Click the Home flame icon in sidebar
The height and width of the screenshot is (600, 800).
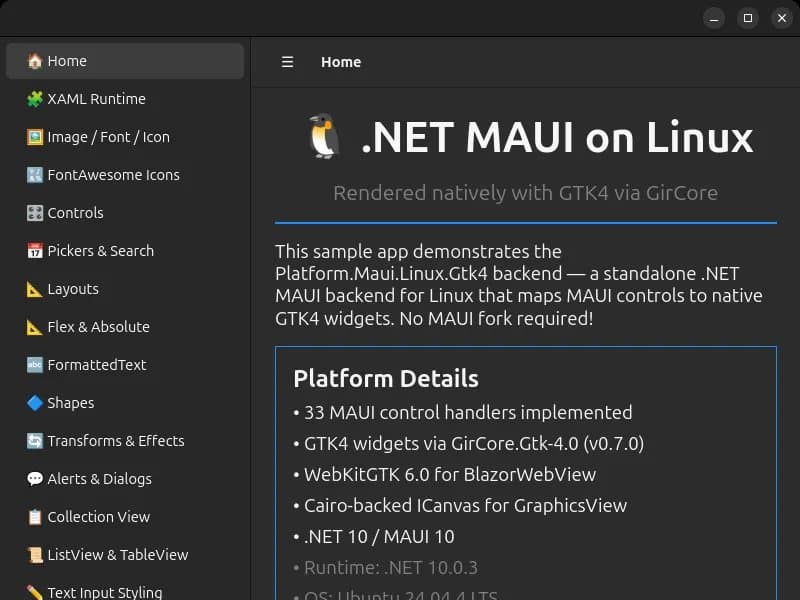point(32,60)
